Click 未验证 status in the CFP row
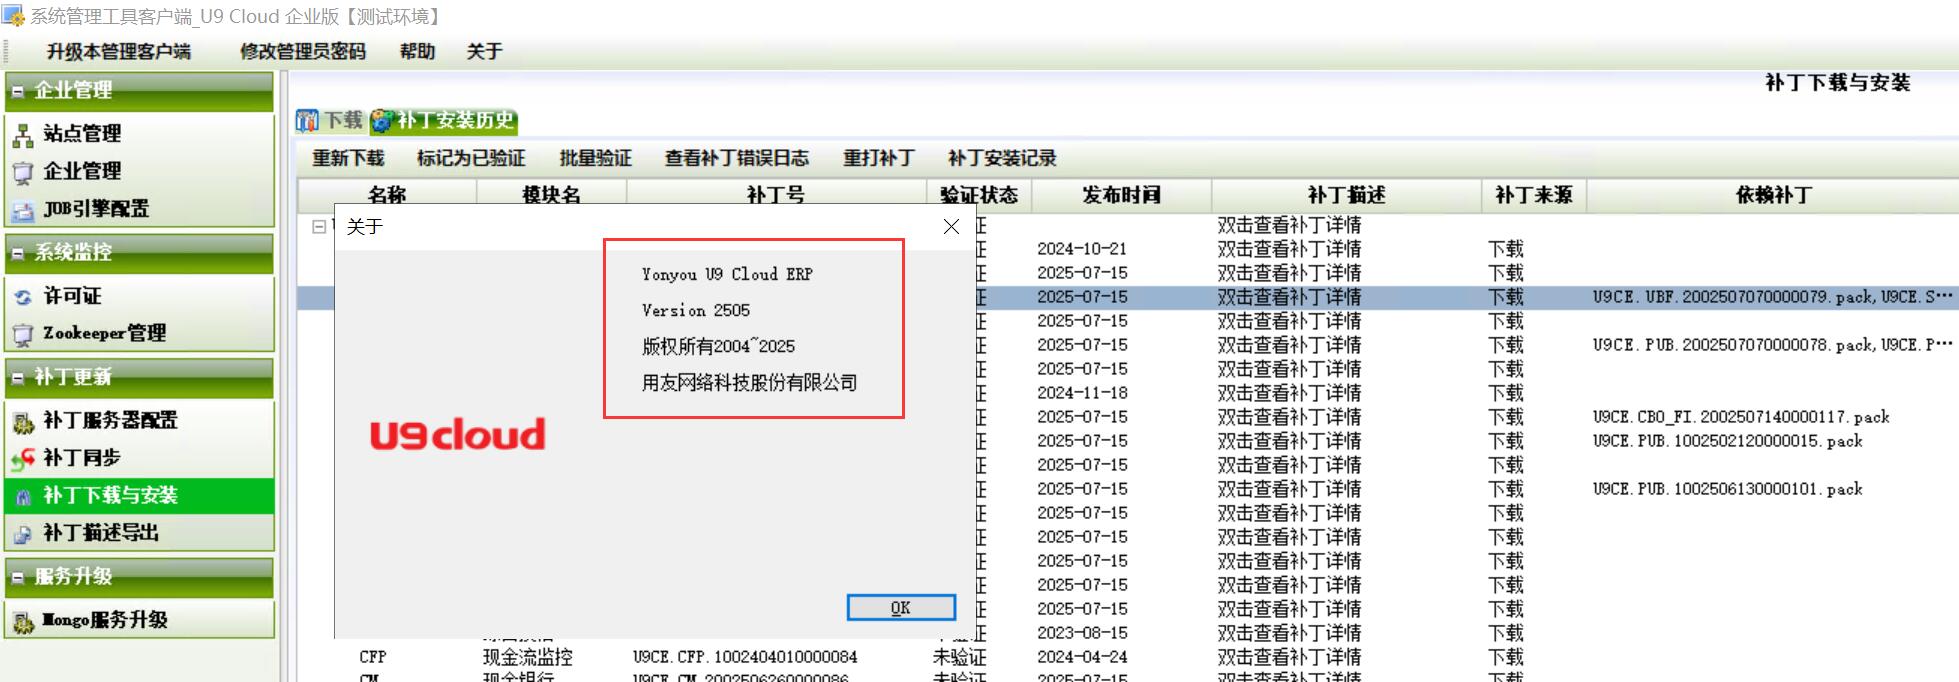This screenshot has height=682, width=1959. coord(959,657)
